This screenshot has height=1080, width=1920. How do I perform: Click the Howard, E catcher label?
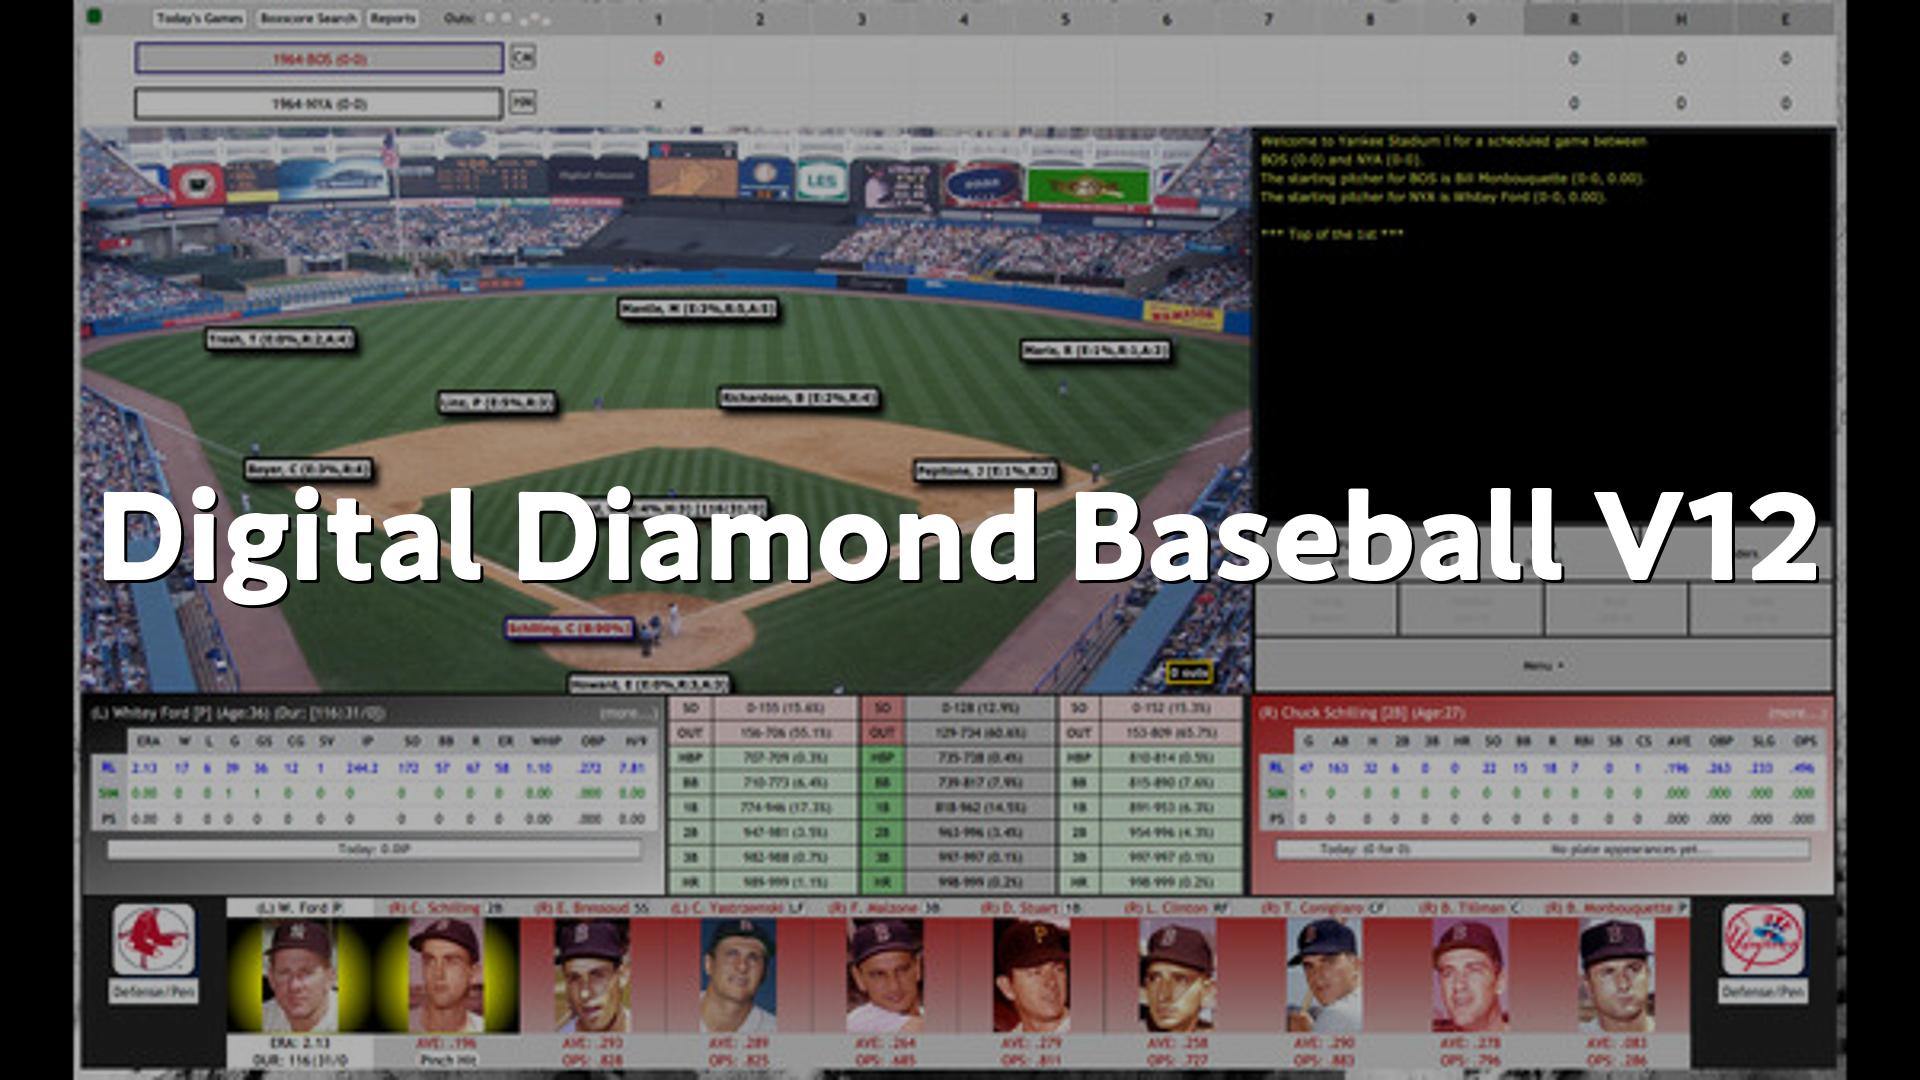(650, 685)
